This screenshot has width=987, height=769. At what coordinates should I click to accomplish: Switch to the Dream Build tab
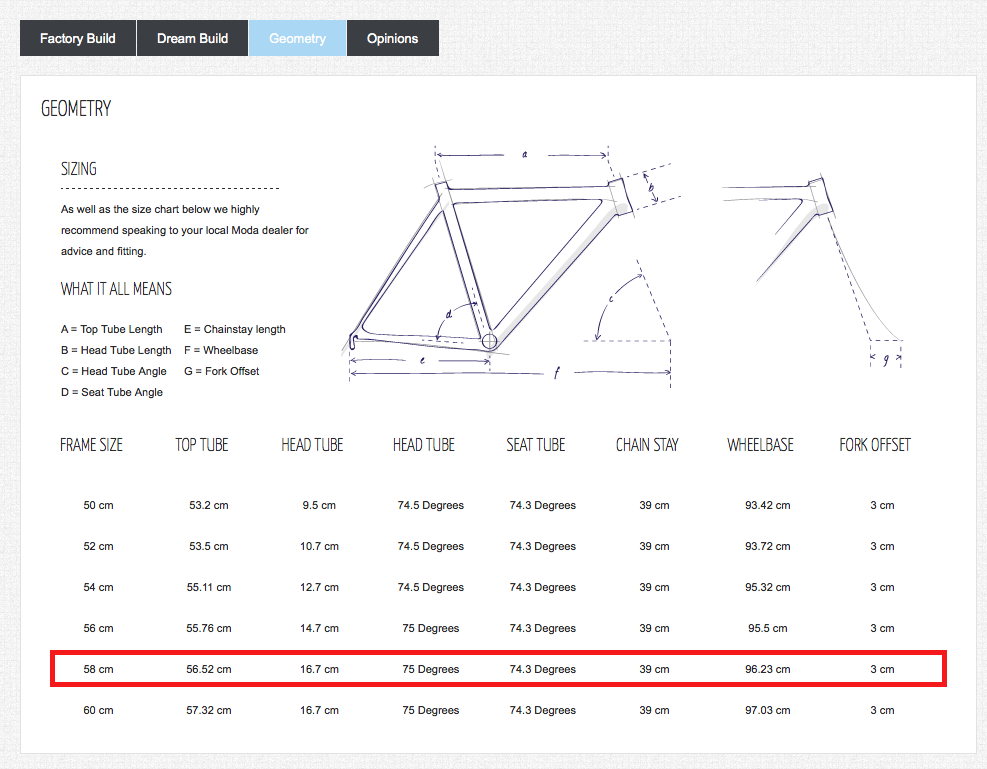point(192,39)
